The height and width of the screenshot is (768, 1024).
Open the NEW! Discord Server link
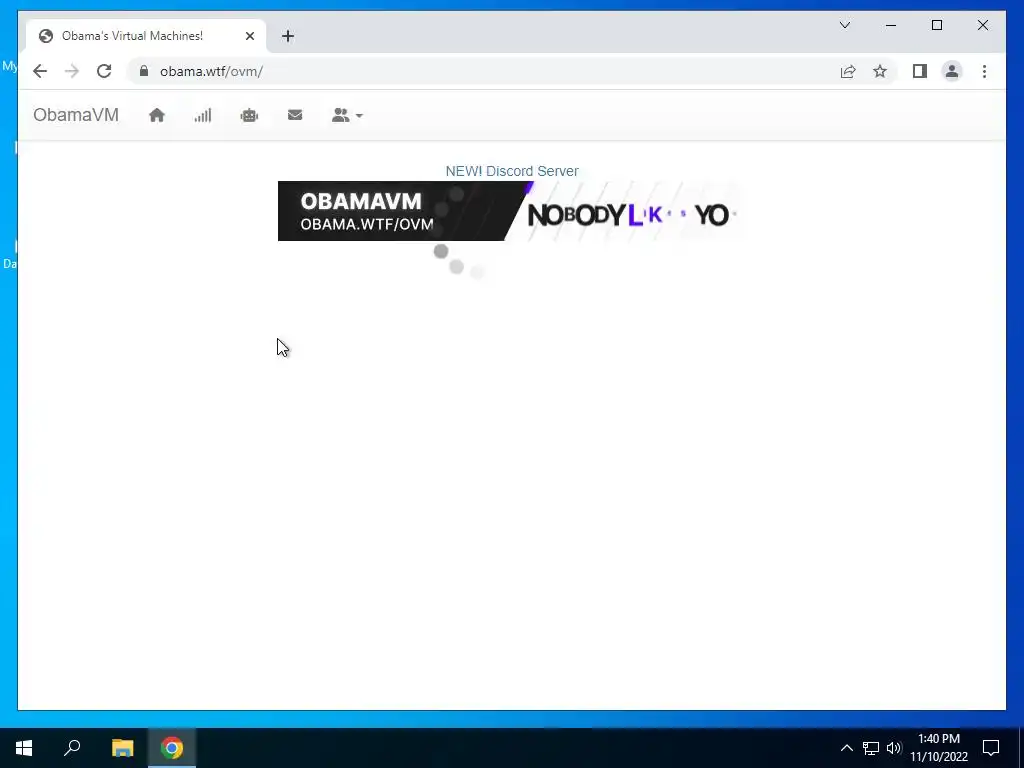(512, 171)
